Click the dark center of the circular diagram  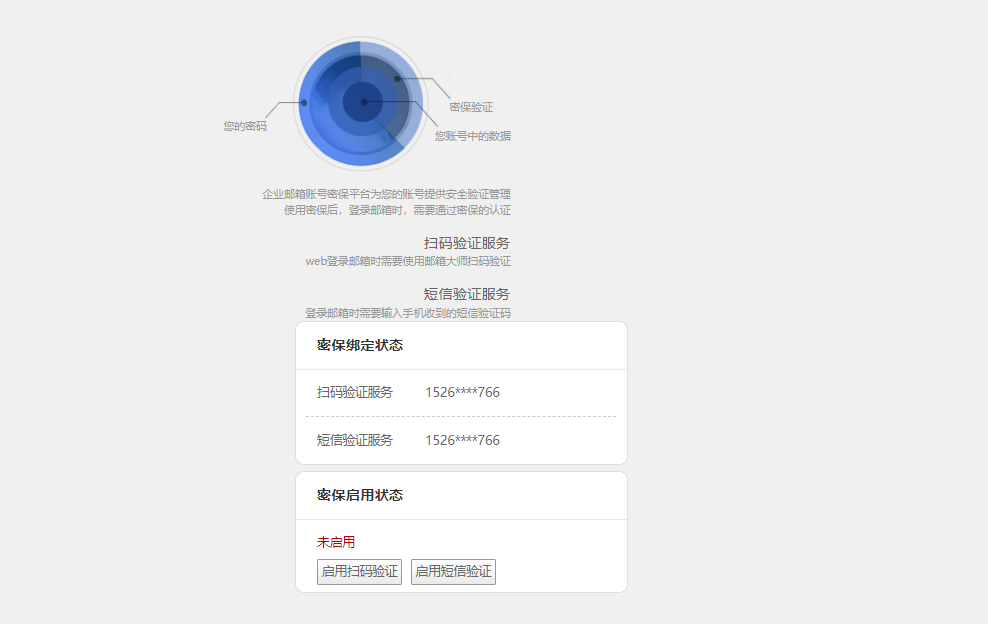point(363,102)
